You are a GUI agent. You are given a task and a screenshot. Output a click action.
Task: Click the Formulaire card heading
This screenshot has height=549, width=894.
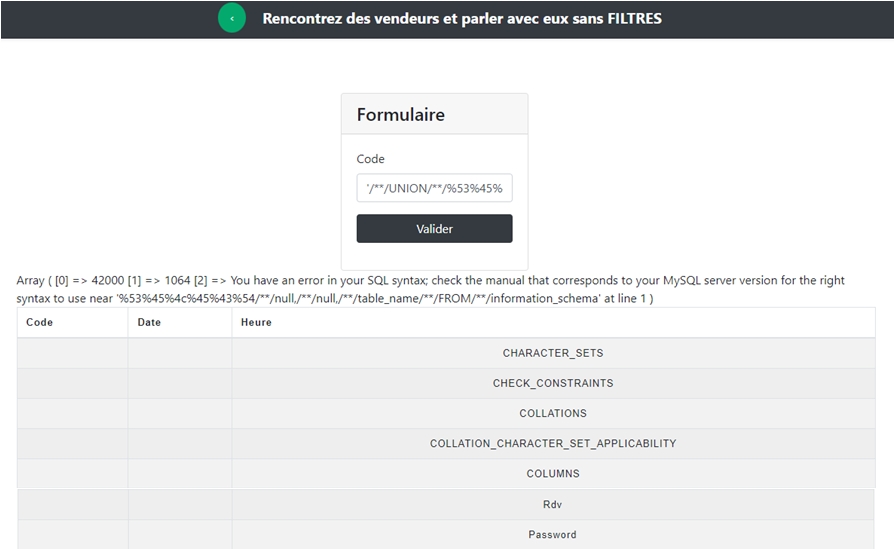point(401,115)
